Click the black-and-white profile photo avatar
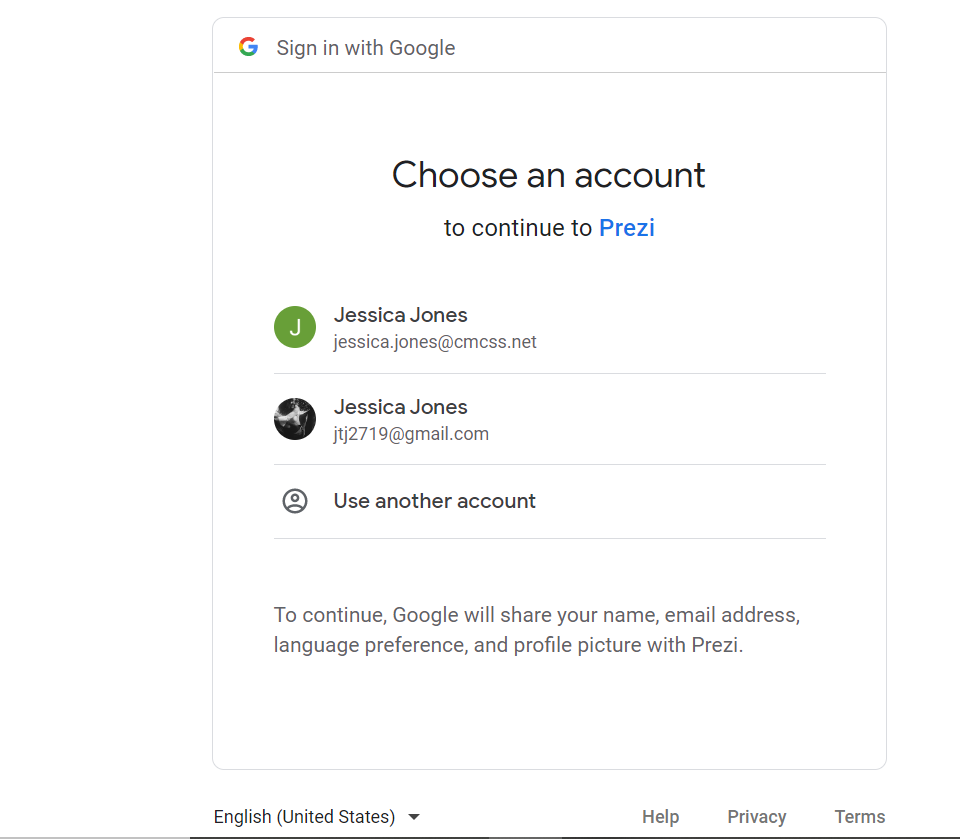 pos(295,419)
